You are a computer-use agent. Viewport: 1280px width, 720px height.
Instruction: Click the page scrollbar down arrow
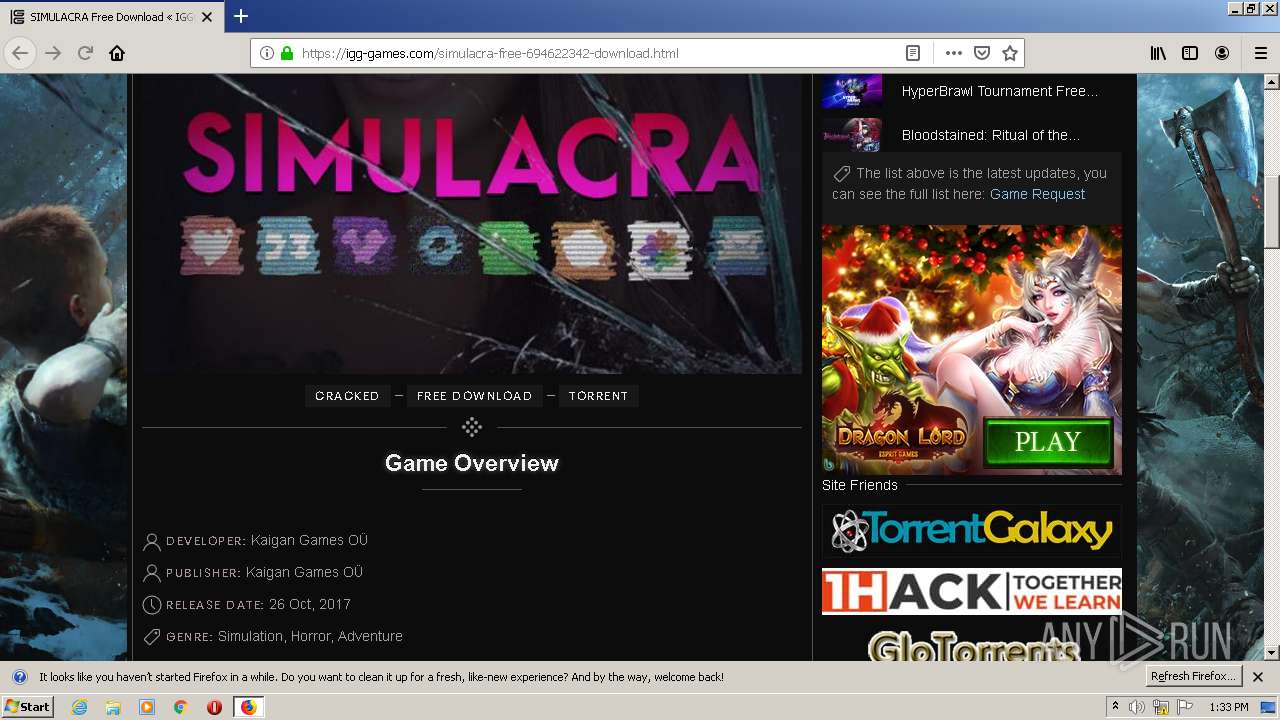(1272, 652)
